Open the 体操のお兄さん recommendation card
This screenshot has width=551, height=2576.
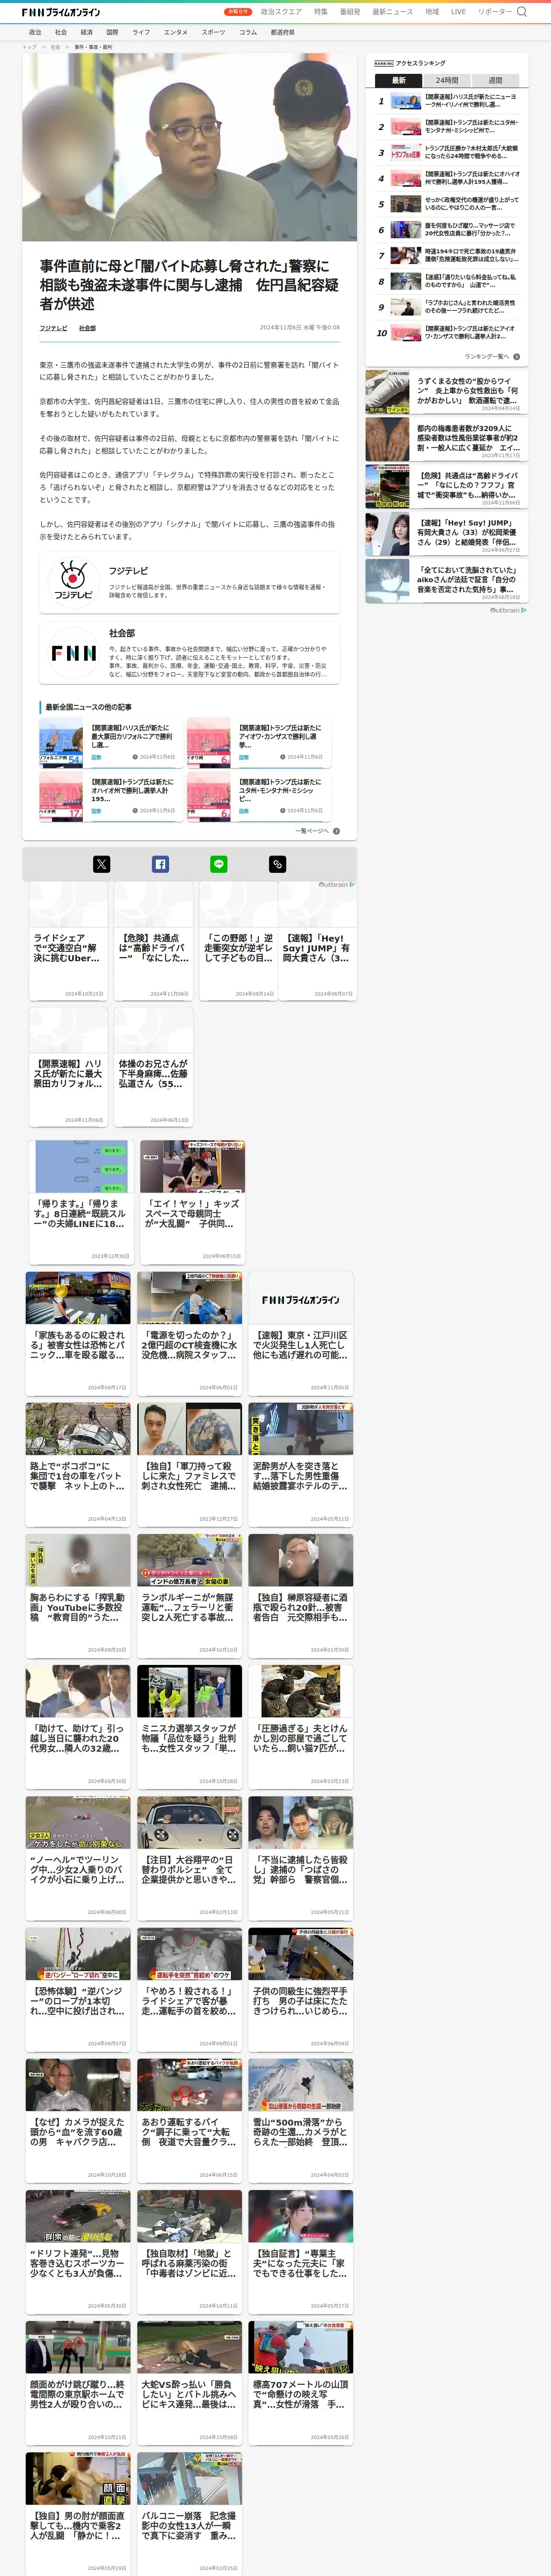153,1066
